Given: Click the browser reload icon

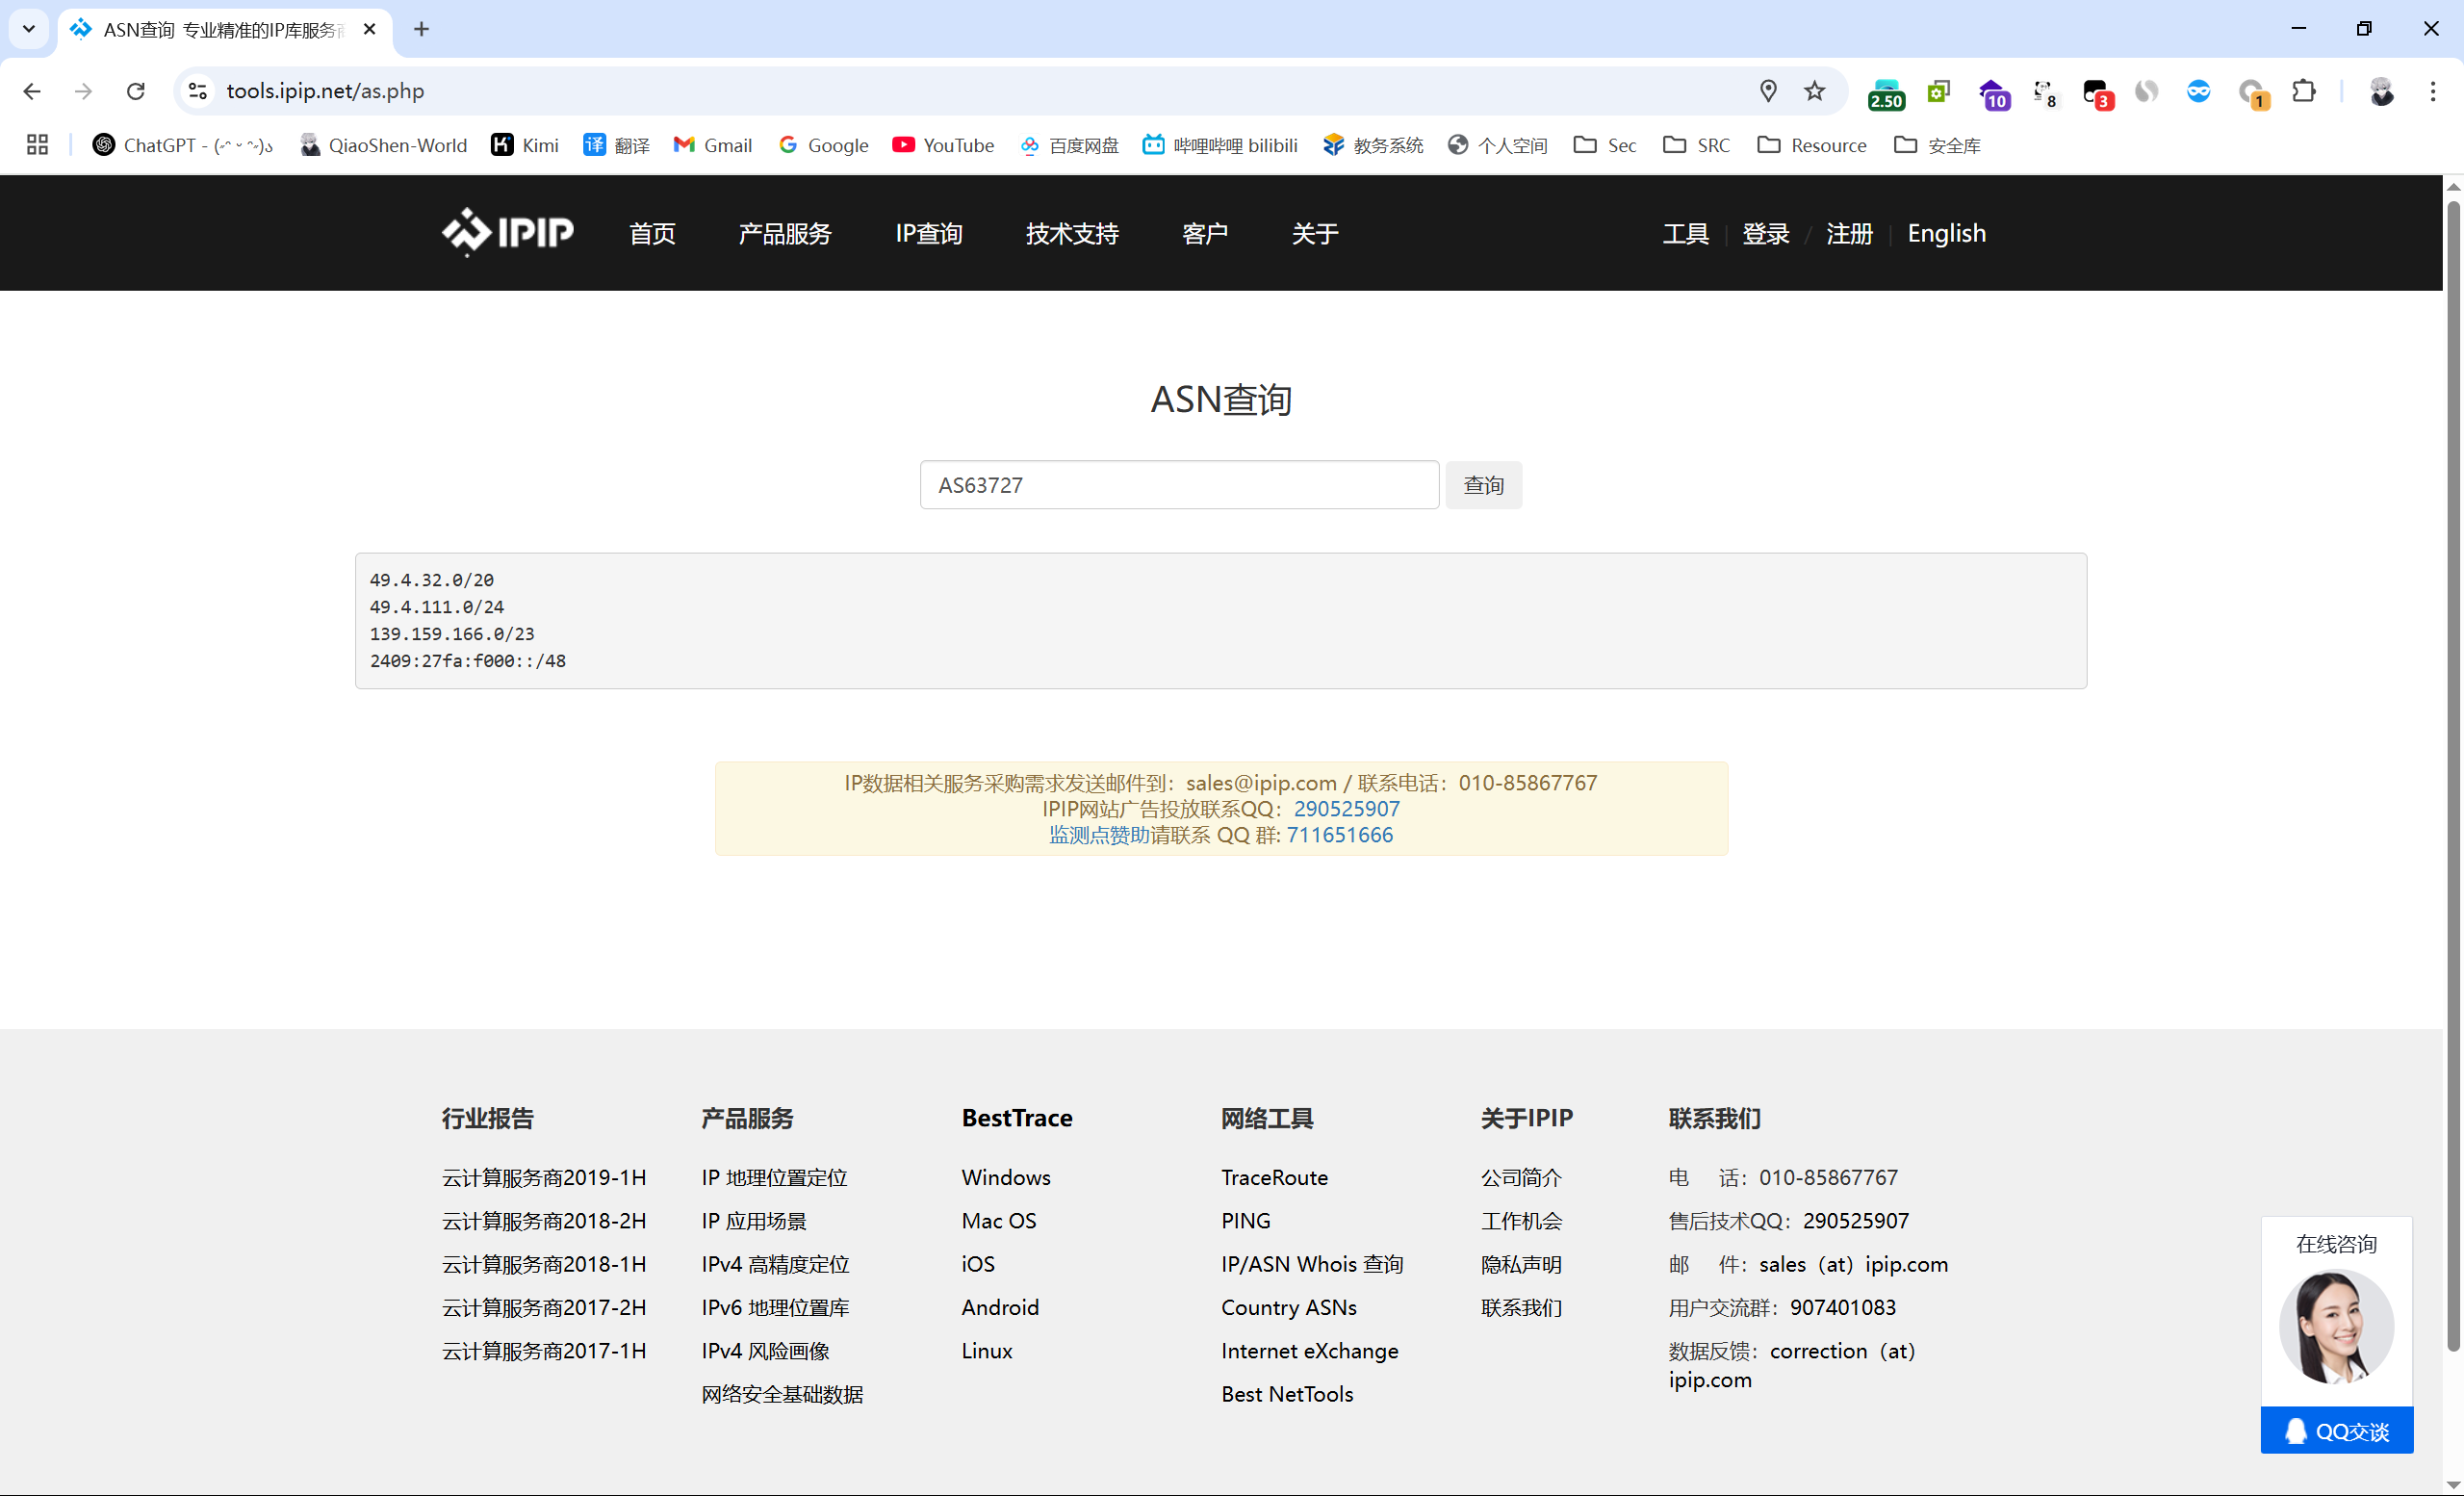Looking at the screenshot, I should [x=136, y=91].
